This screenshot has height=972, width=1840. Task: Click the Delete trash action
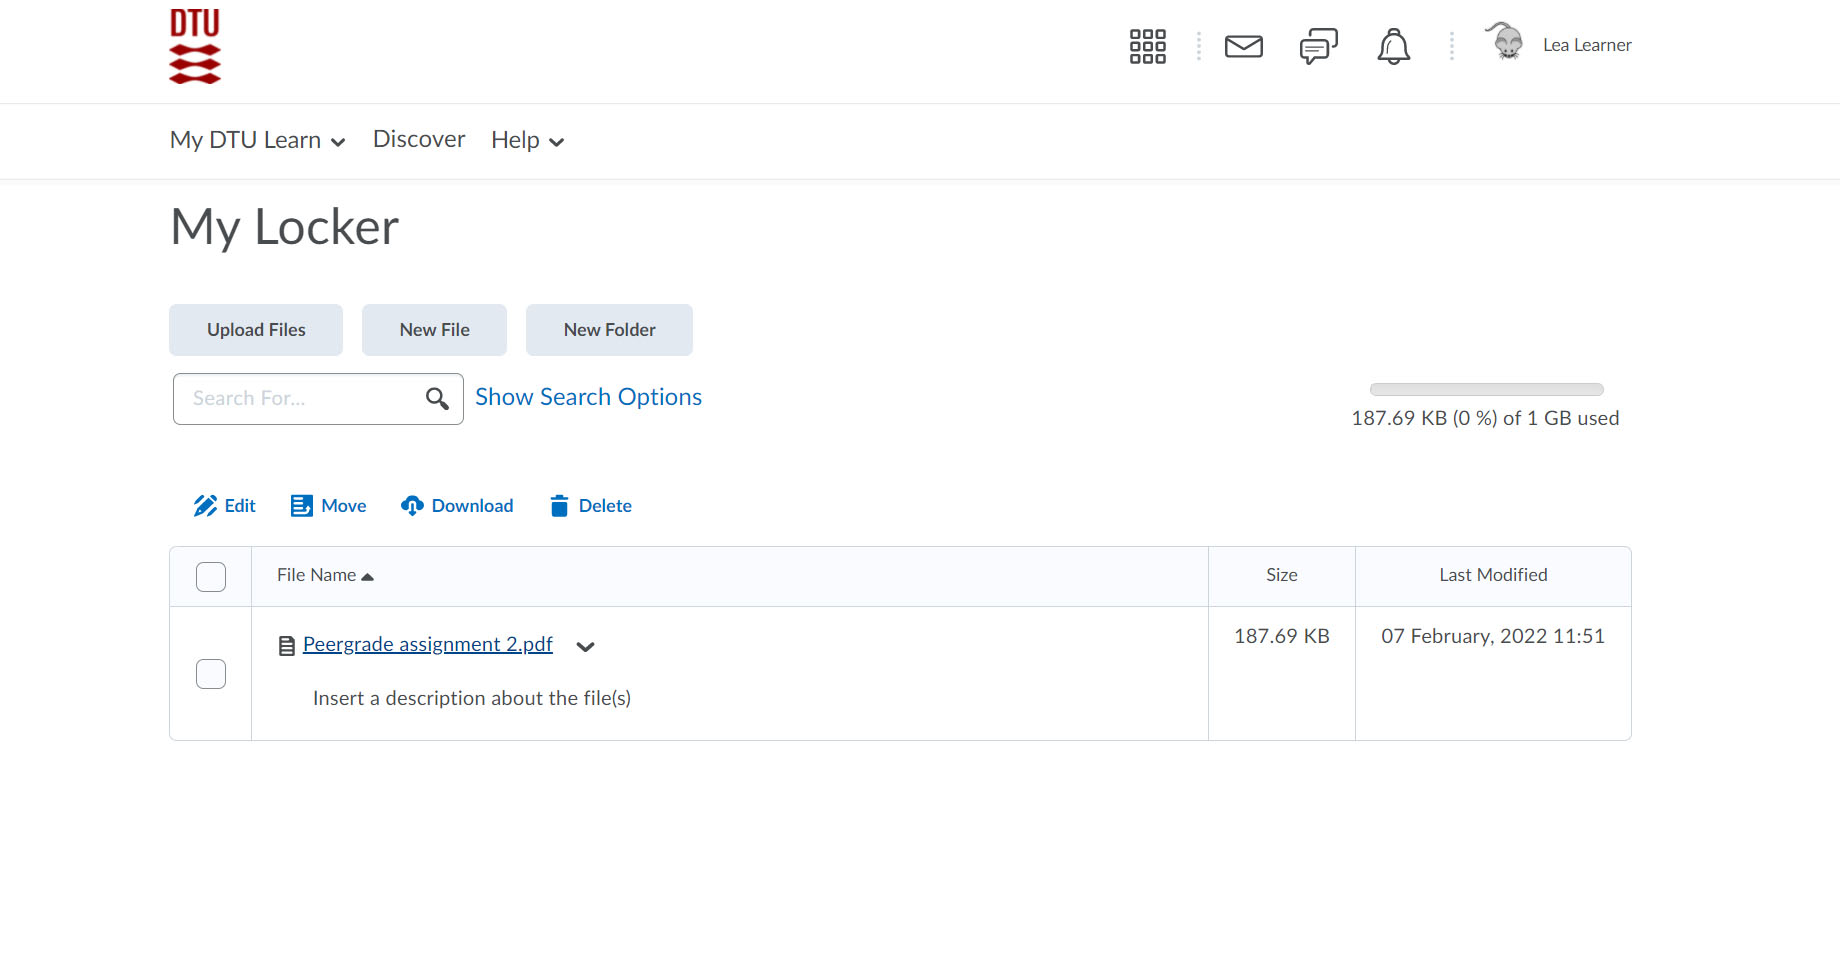pyautogui.click(x=591, y=506)
